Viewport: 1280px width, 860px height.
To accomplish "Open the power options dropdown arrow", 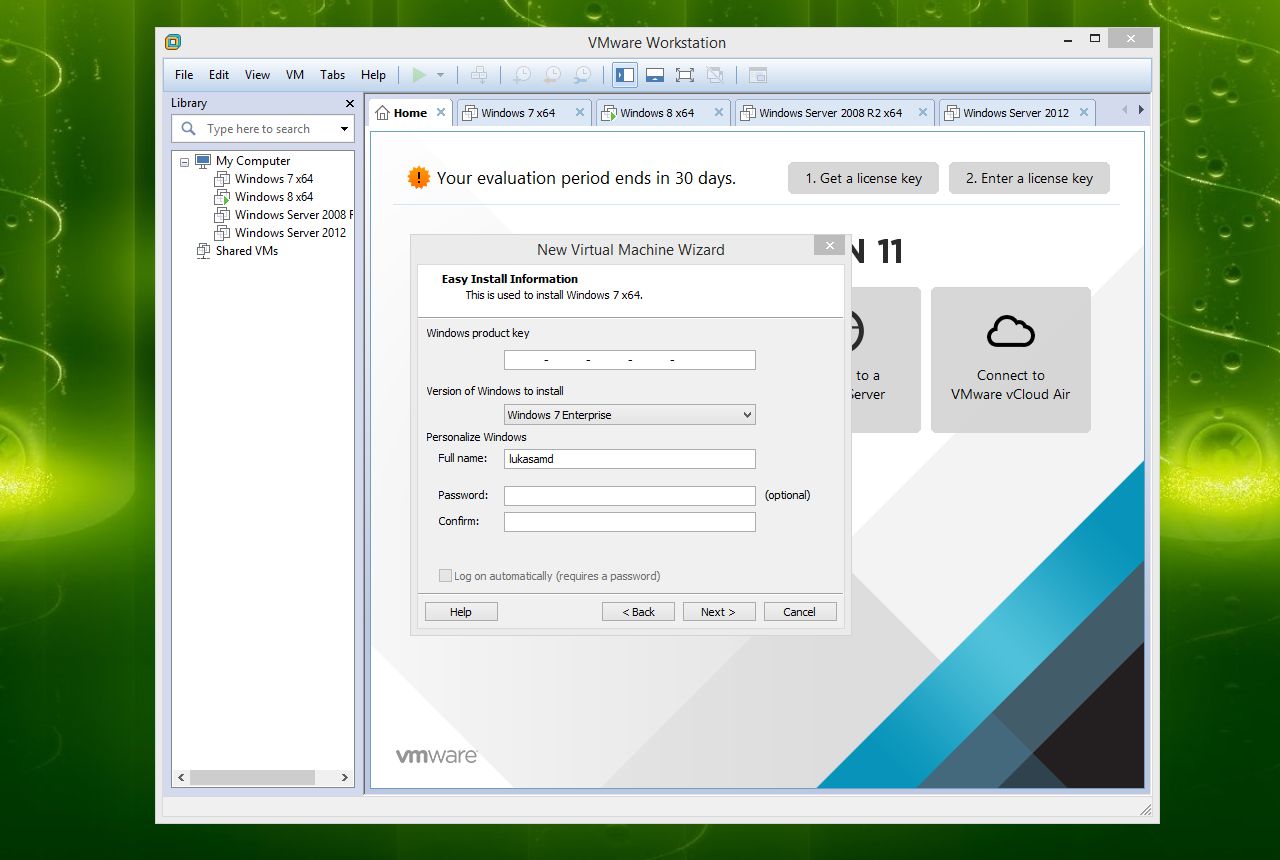I will click(440, 75).
